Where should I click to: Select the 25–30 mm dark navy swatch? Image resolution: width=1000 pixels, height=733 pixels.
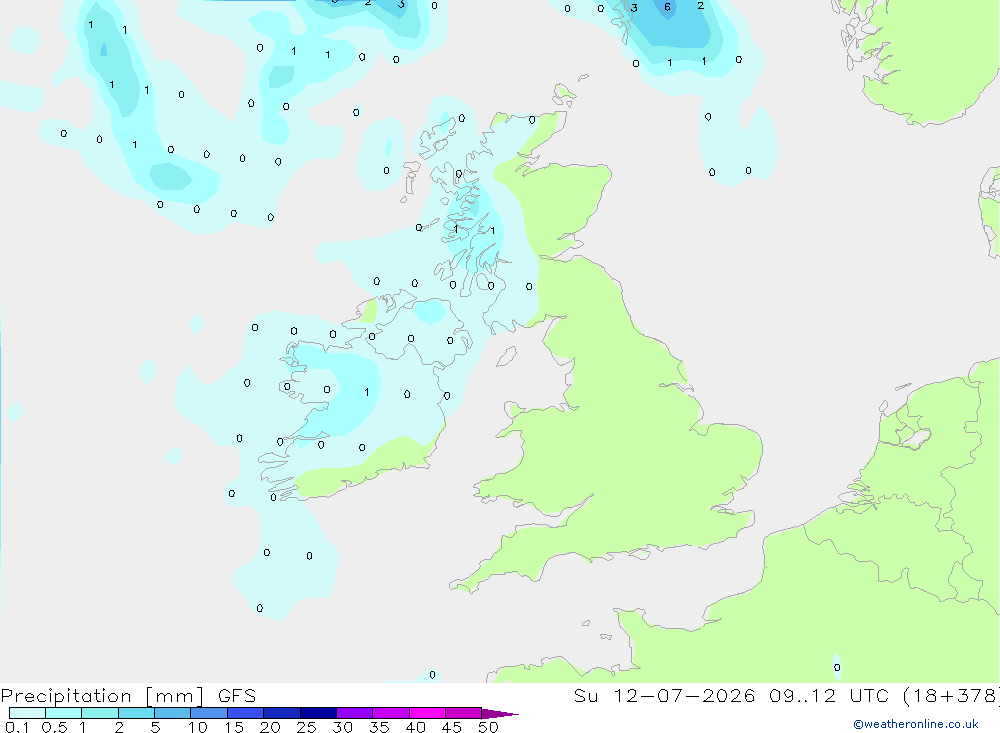[318, 713]
